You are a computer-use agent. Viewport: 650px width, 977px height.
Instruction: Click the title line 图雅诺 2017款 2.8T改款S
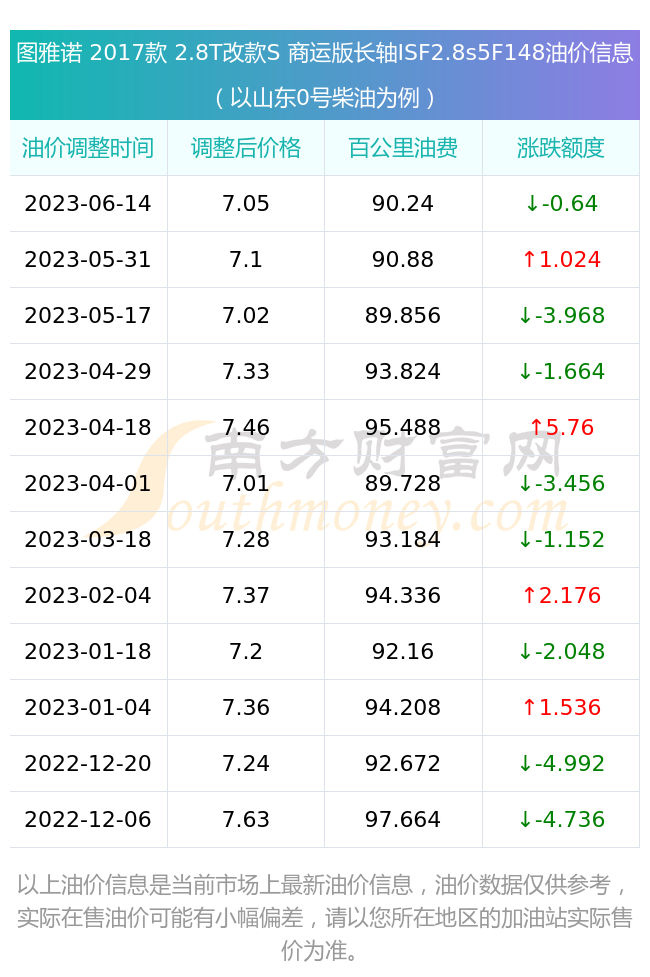(148, 53)
